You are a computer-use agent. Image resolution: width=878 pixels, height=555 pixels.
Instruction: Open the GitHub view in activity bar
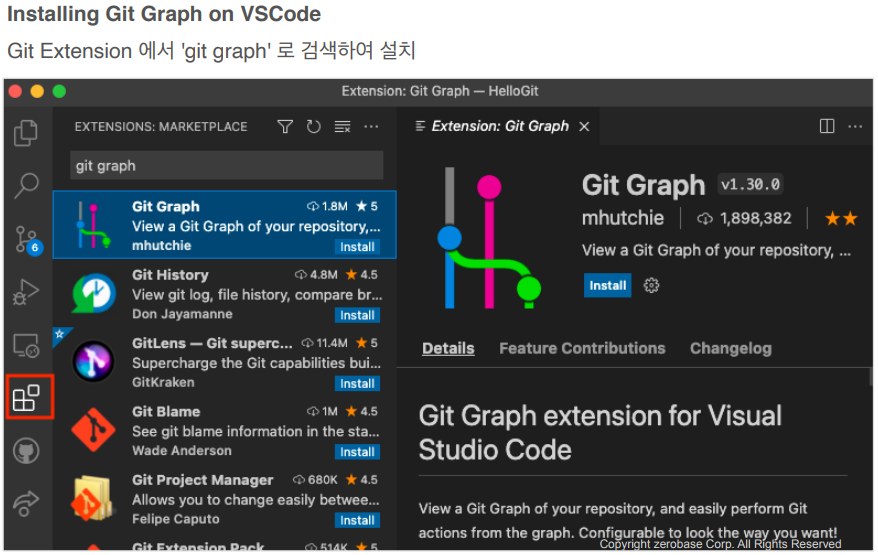pos(26,450)
